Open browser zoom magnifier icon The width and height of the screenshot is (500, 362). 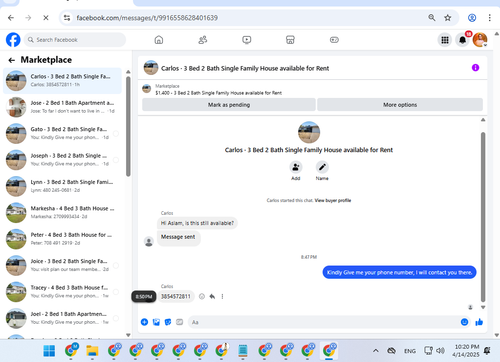(x=432, y=18)
